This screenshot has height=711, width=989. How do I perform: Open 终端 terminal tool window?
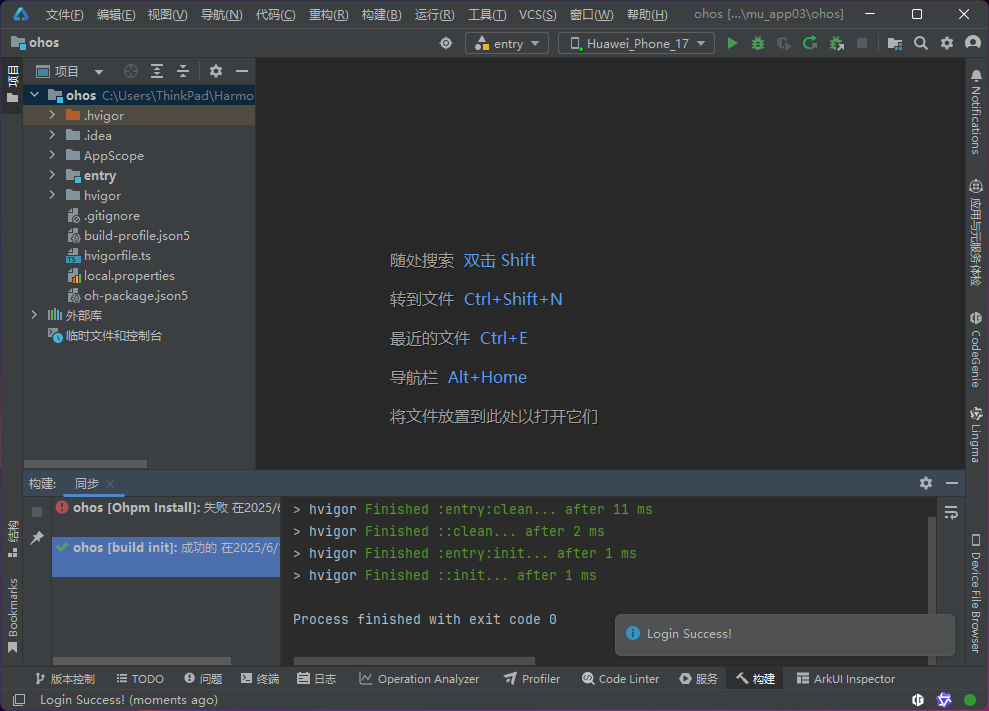click(260, 679)
